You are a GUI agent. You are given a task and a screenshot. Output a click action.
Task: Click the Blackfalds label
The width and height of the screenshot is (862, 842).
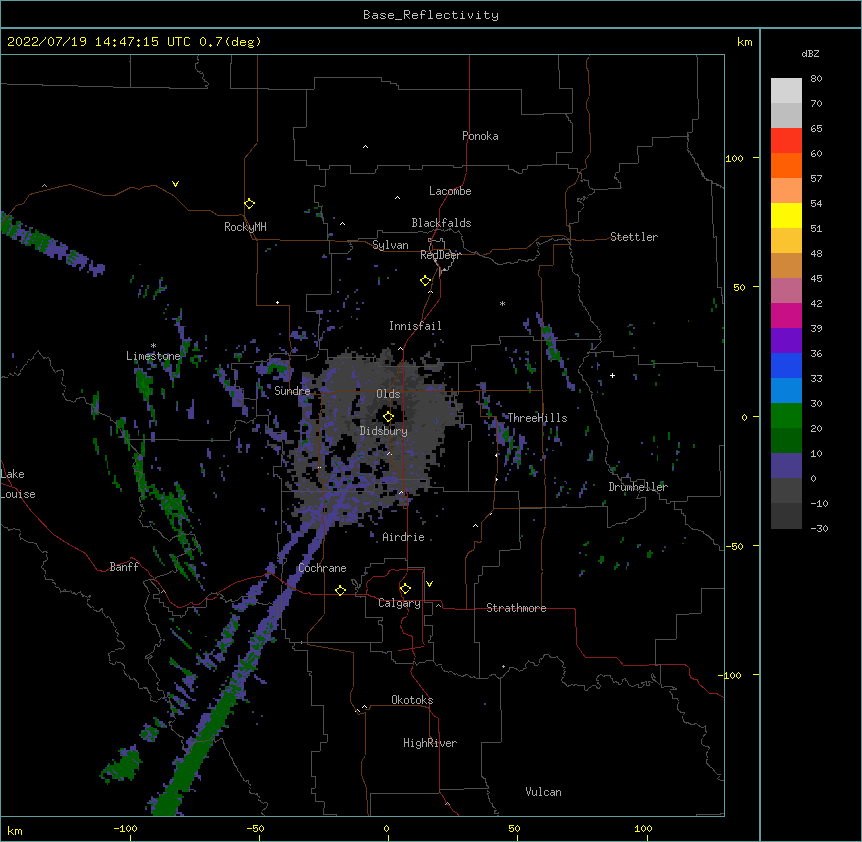(x=441, y=223)
